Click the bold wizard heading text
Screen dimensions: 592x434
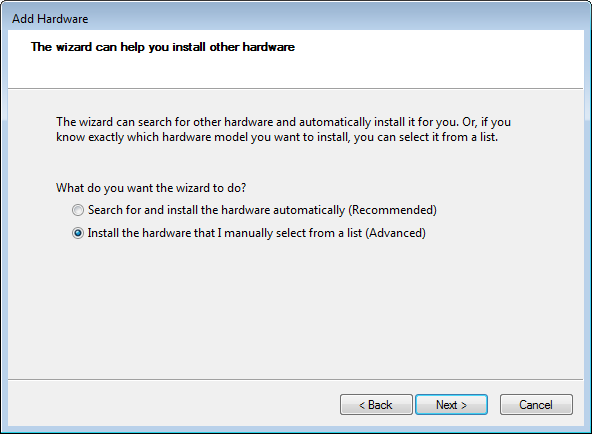pyautogui.click(x=163, y=47)
